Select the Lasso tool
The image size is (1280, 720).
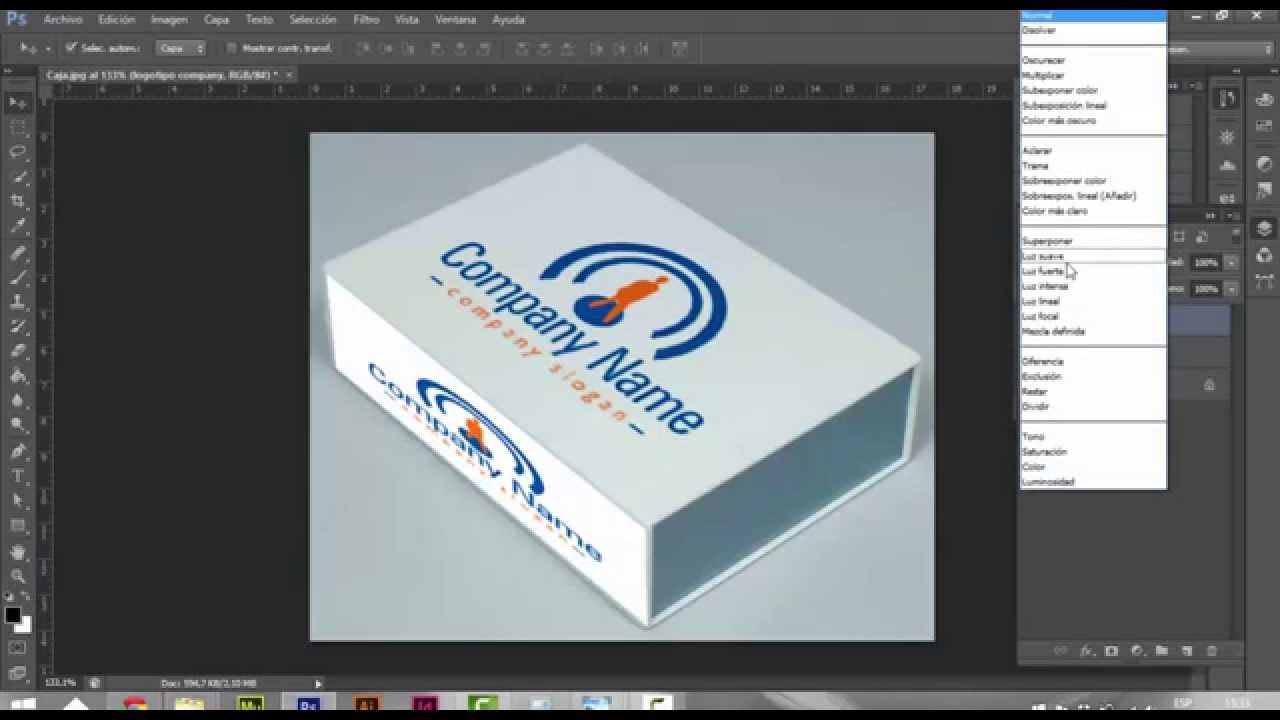click(18, 152)
